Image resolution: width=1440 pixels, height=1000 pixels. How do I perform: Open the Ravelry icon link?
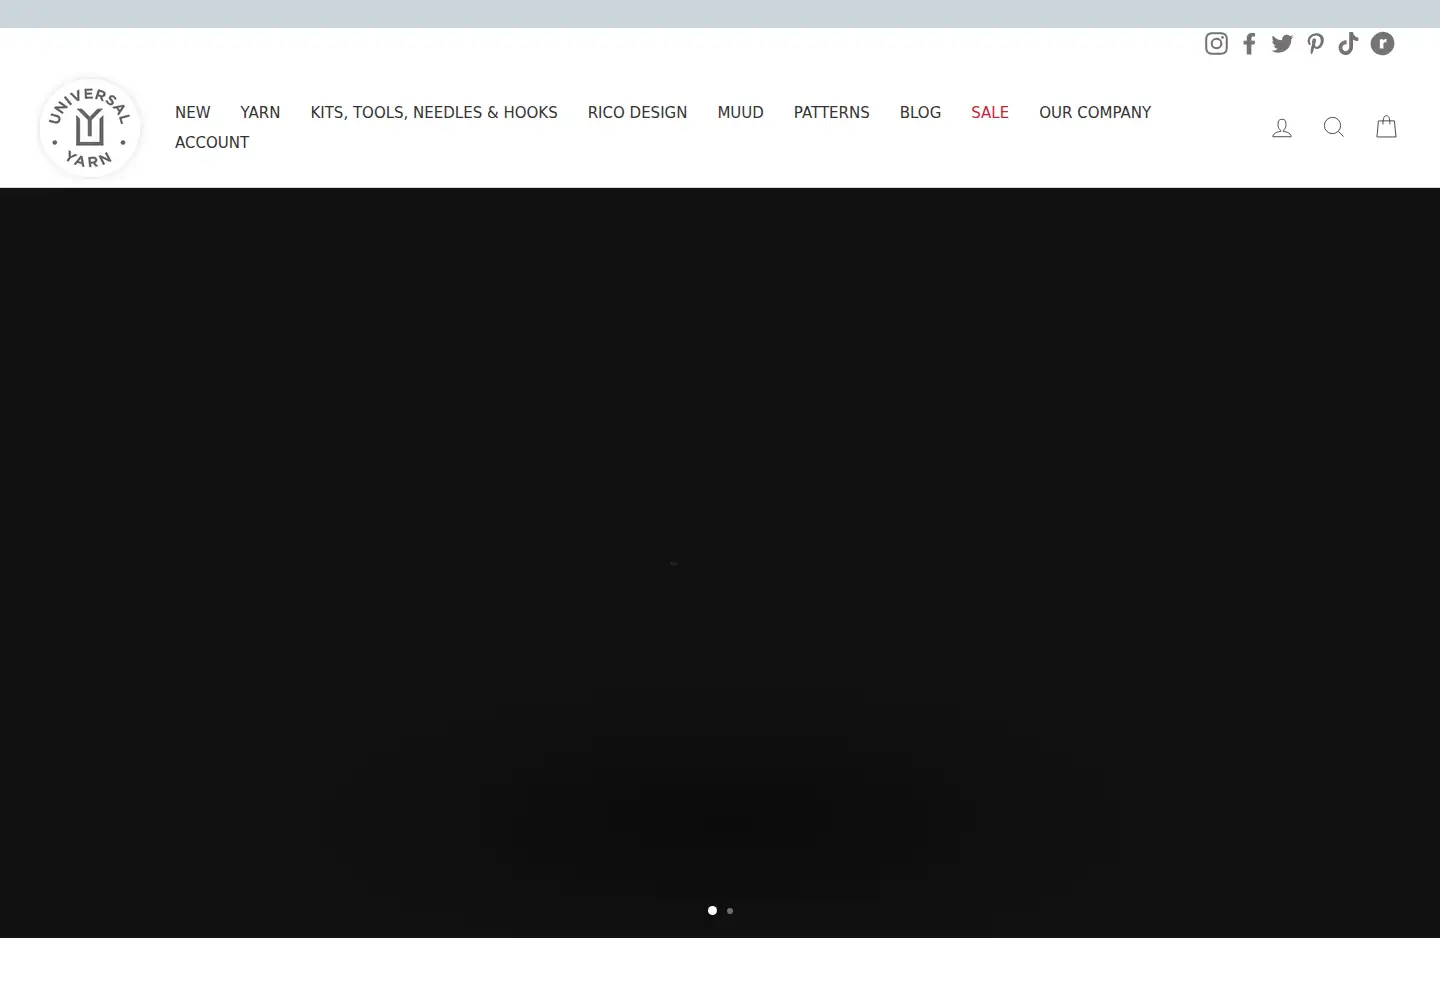1382,43
